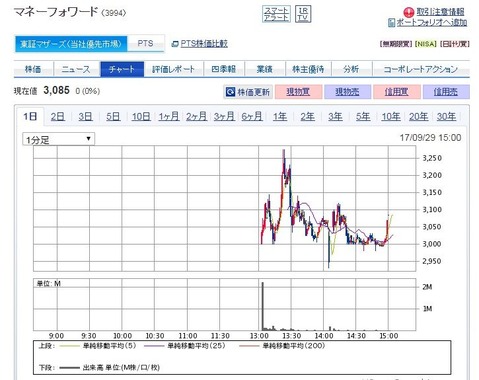Screen dimensions: 479x380
Task: Select the 2年 chart period
Action: pos(307,116)
